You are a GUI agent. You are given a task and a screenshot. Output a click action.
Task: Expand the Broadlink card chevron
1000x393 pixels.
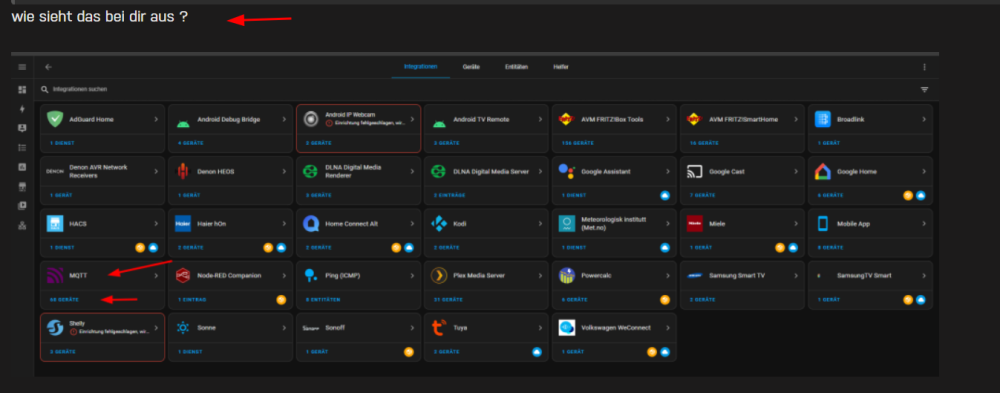[x=924, y=119]
